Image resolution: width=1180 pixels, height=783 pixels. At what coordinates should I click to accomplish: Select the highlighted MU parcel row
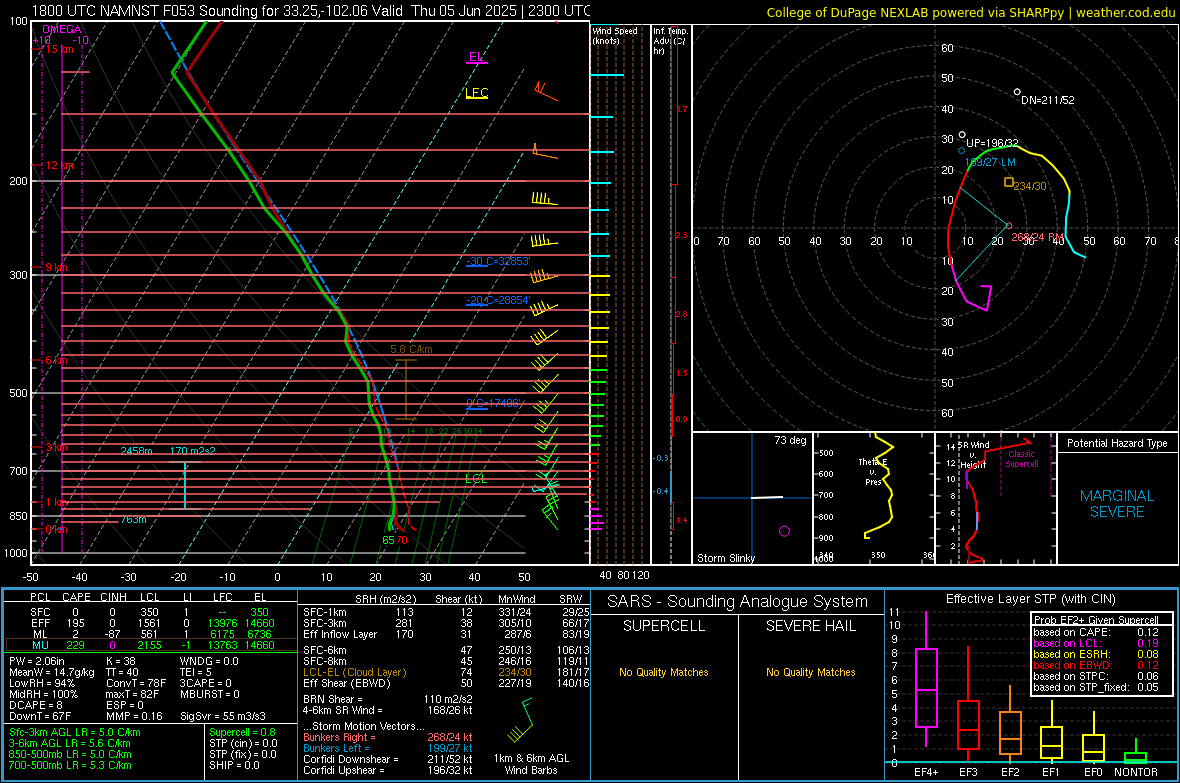[x=151, y=645]
